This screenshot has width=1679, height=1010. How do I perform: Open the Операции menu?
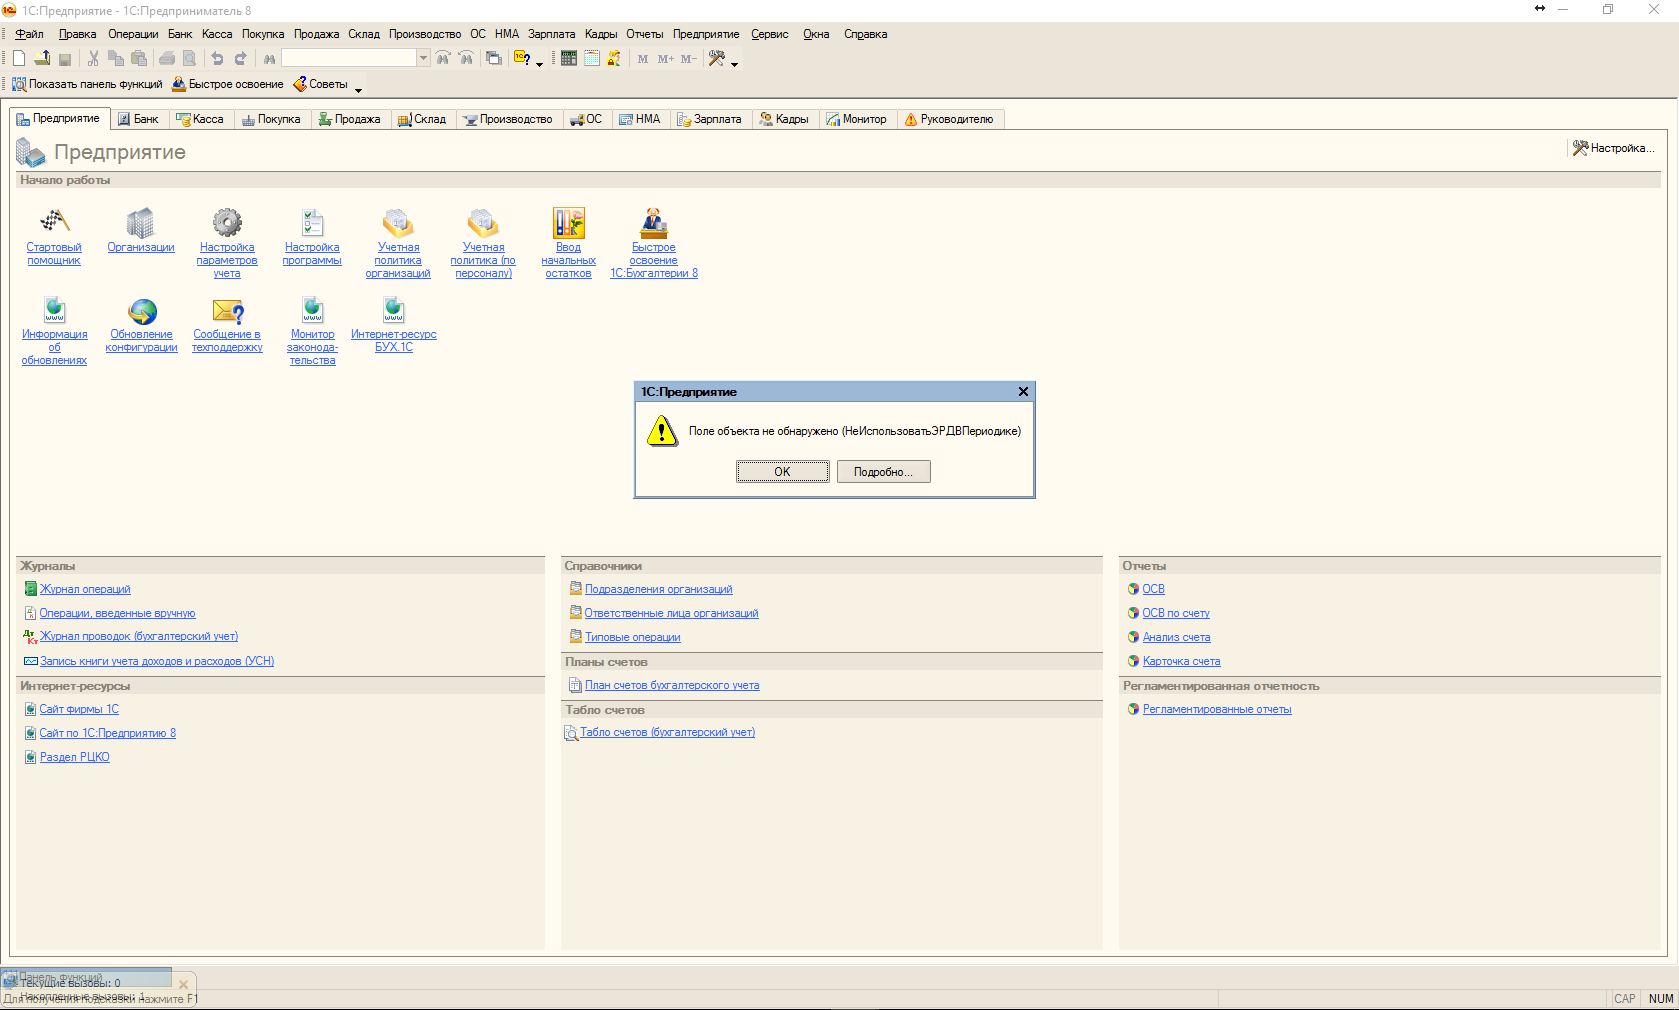coord(133,34)
